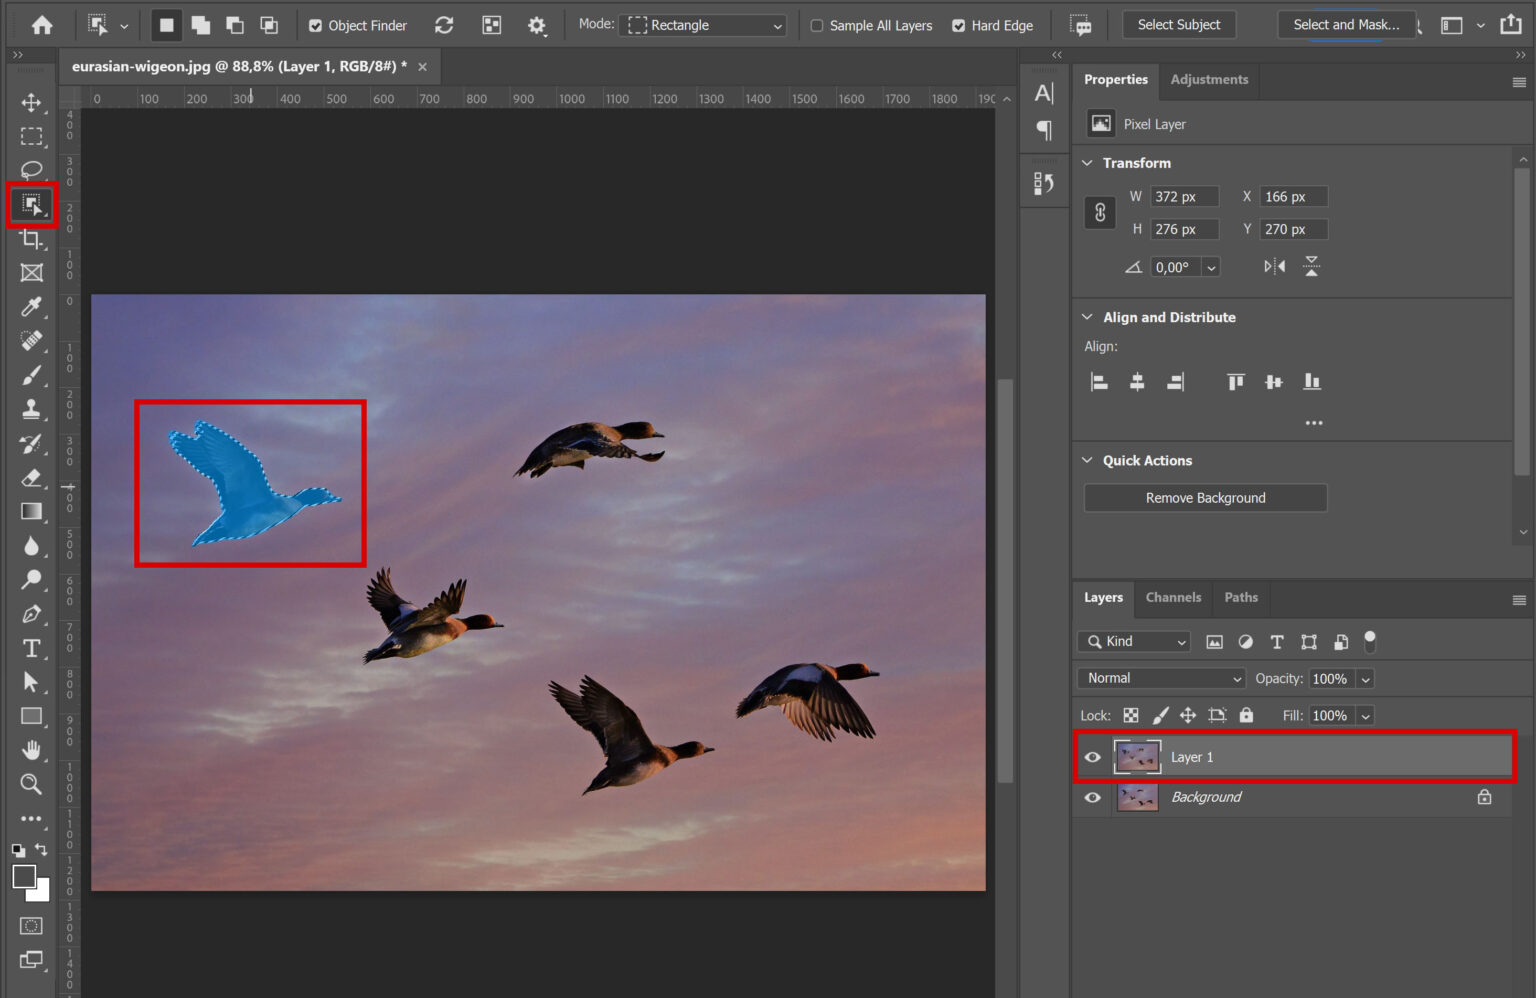1536x998 pixels.
Task: Click the Remove Background button
Action: (x=1204, y=497)
